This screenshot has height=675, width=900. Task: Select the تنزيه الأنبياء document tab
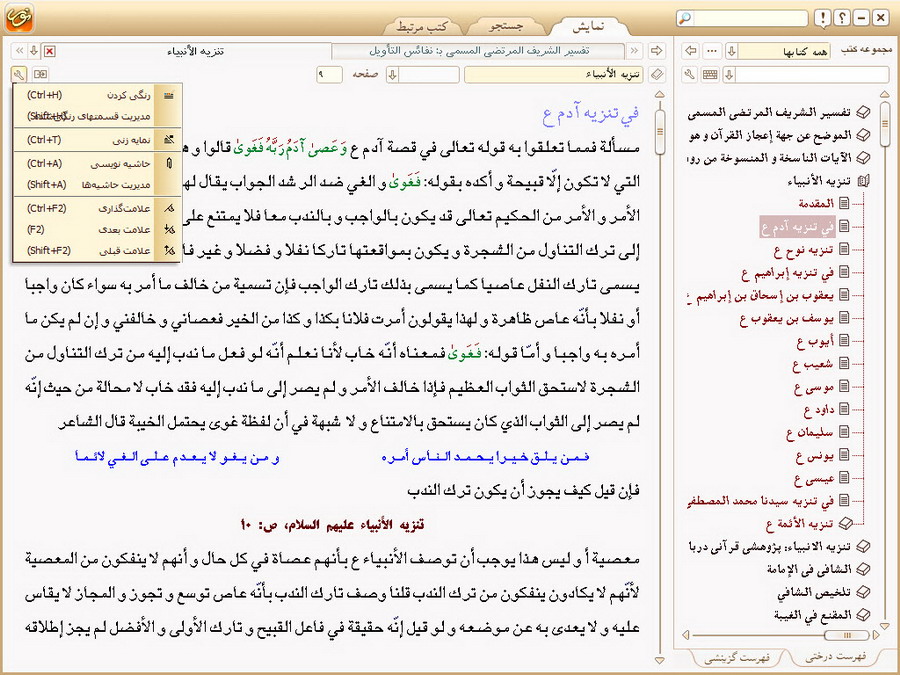(195, 51)
